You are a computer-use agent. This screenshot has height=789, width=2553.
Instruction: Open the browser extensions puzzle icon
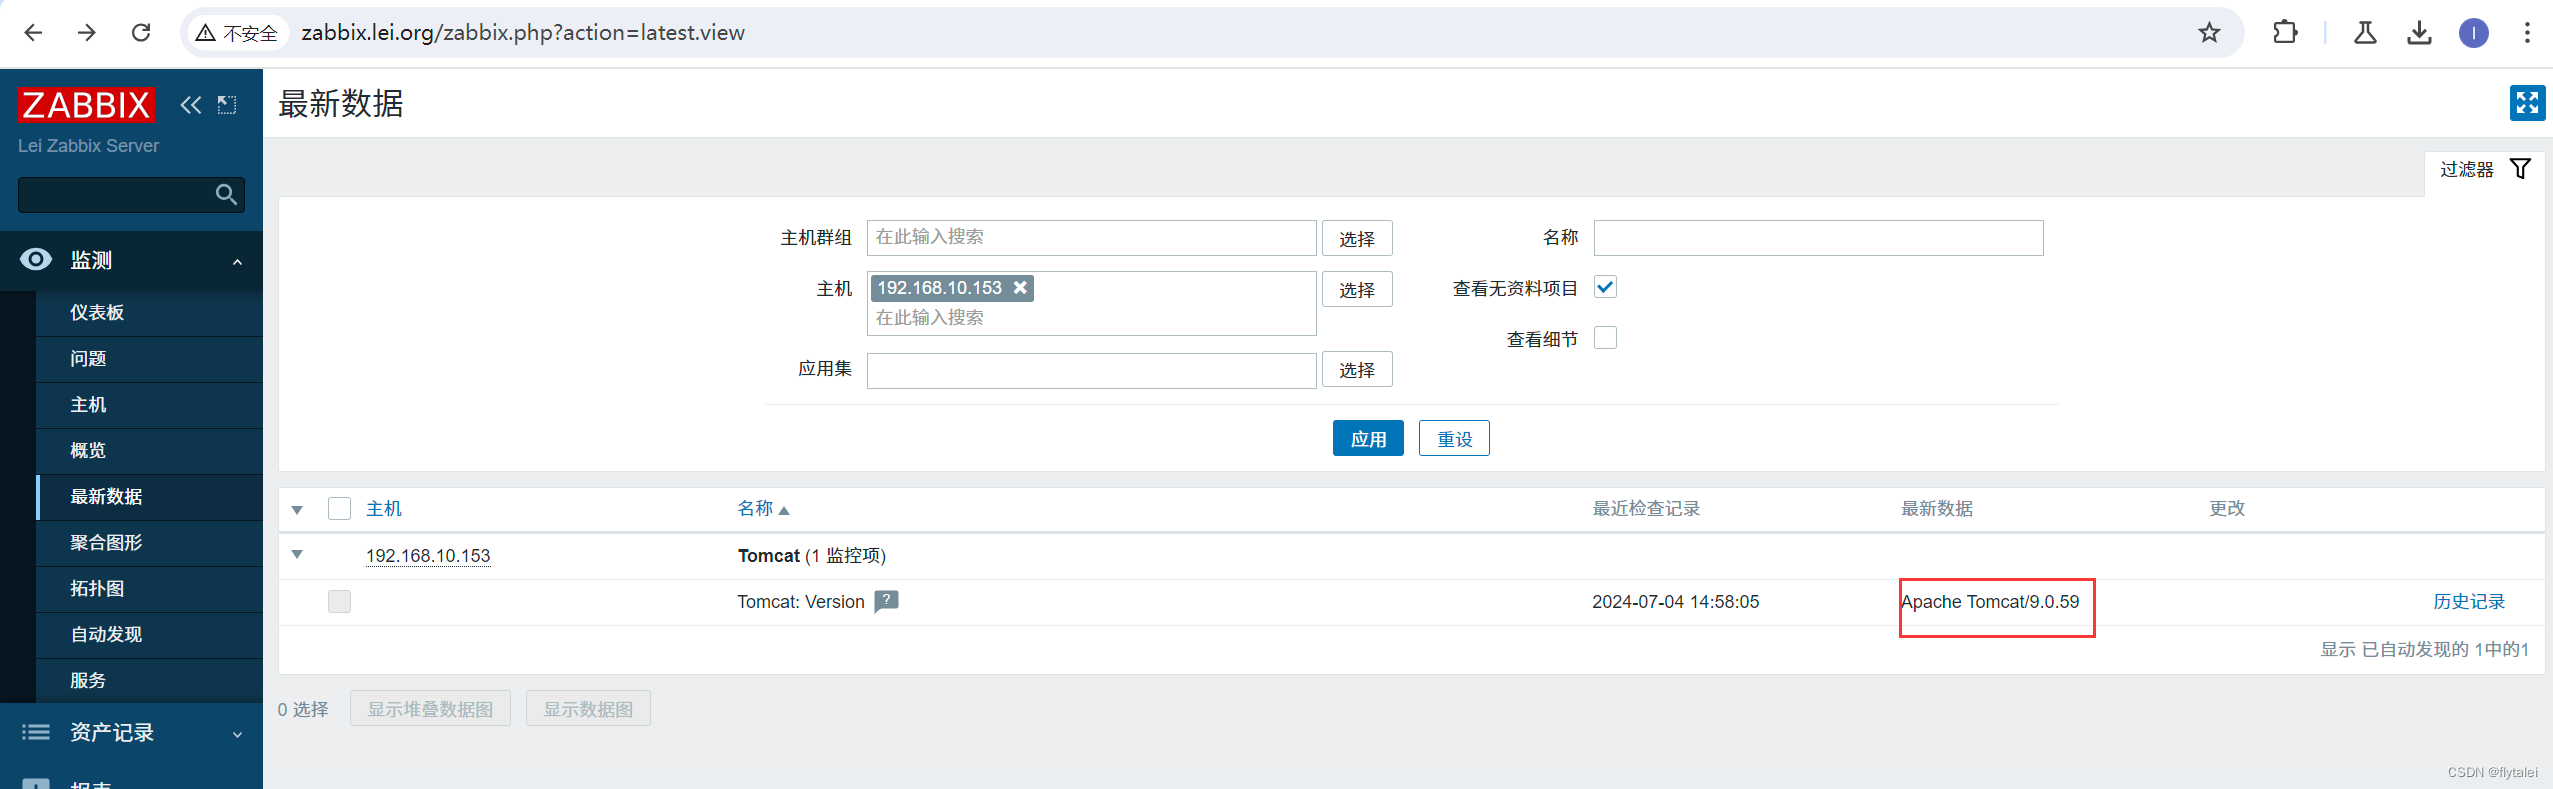[x=2285, y=33]
